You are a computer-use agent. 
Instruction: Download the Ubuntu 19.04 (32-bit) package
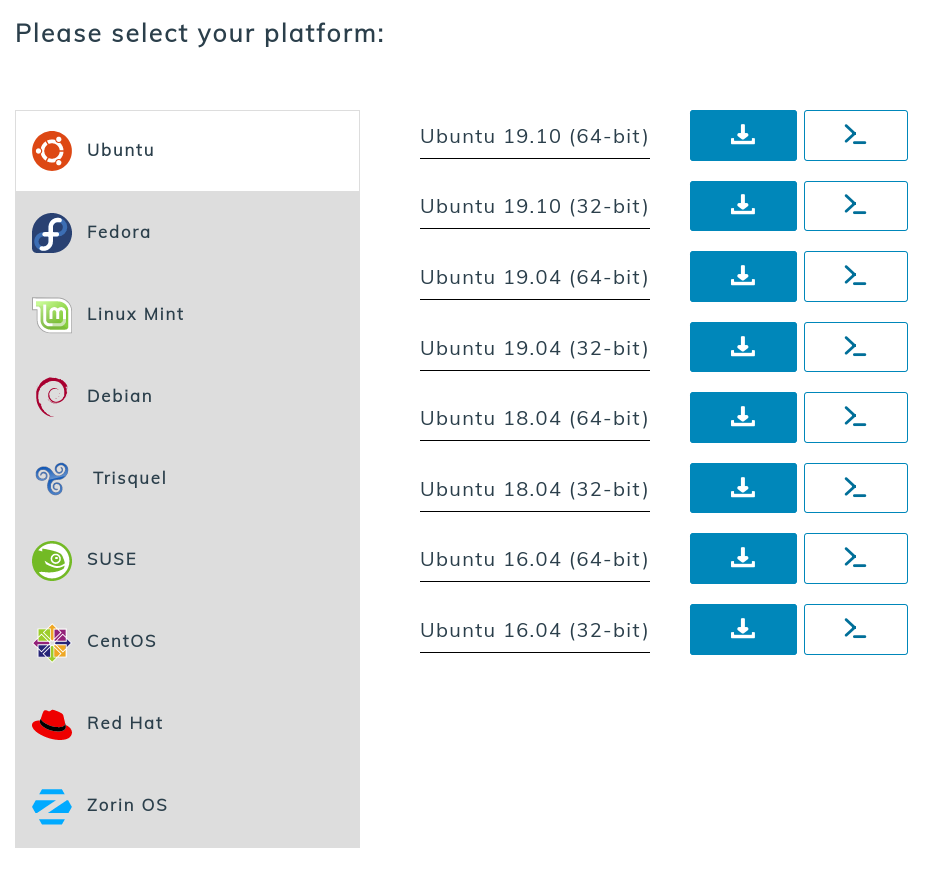pyautogui.click(x=743, y=347)
